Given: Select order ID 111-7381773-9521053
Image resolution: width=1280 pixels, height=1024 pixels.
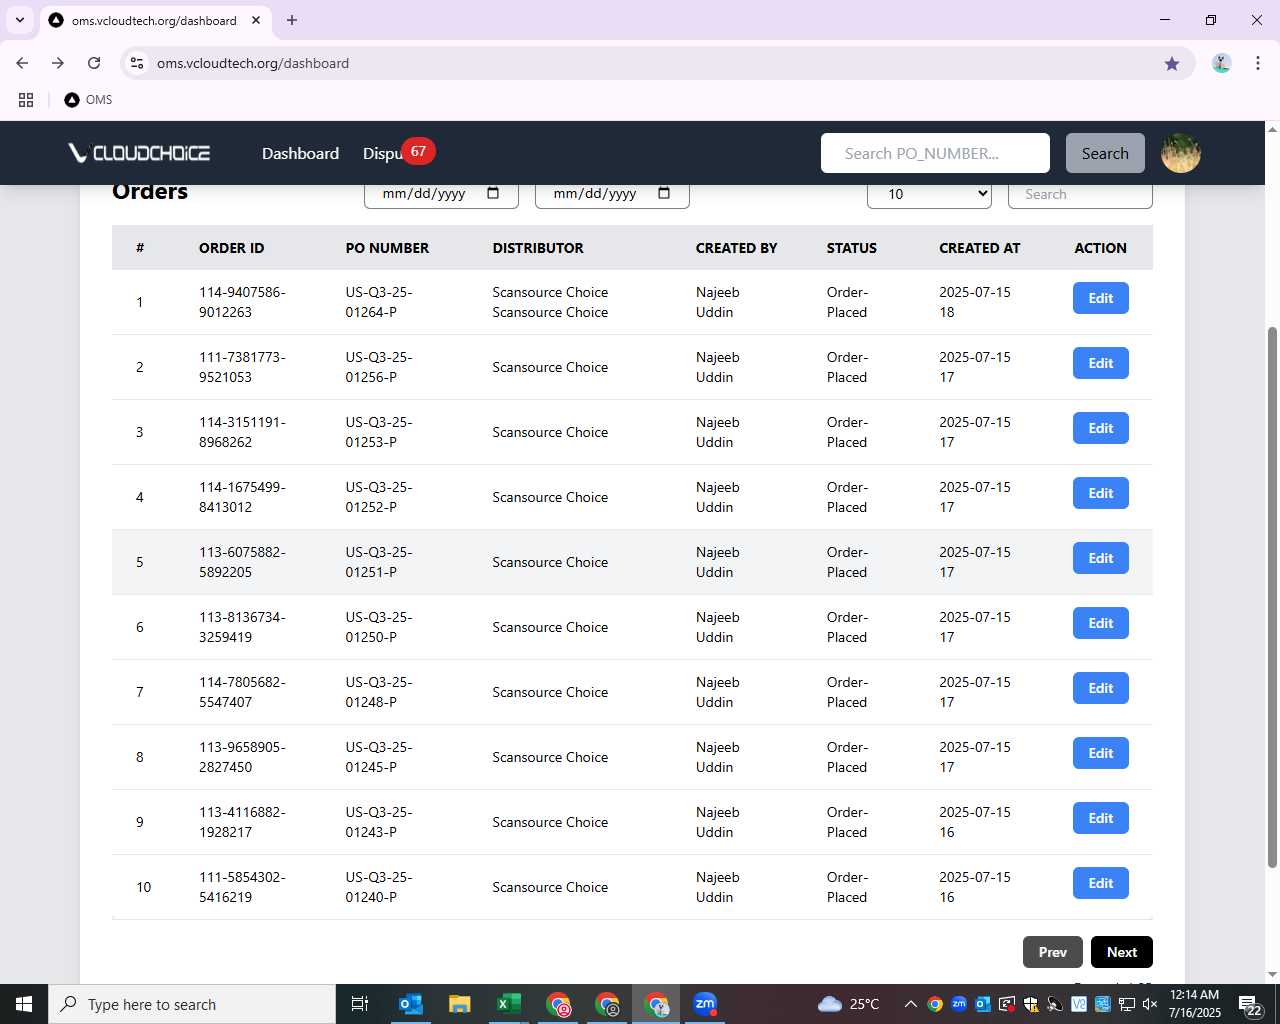Looking at the screenshot, I should point(242,367).
